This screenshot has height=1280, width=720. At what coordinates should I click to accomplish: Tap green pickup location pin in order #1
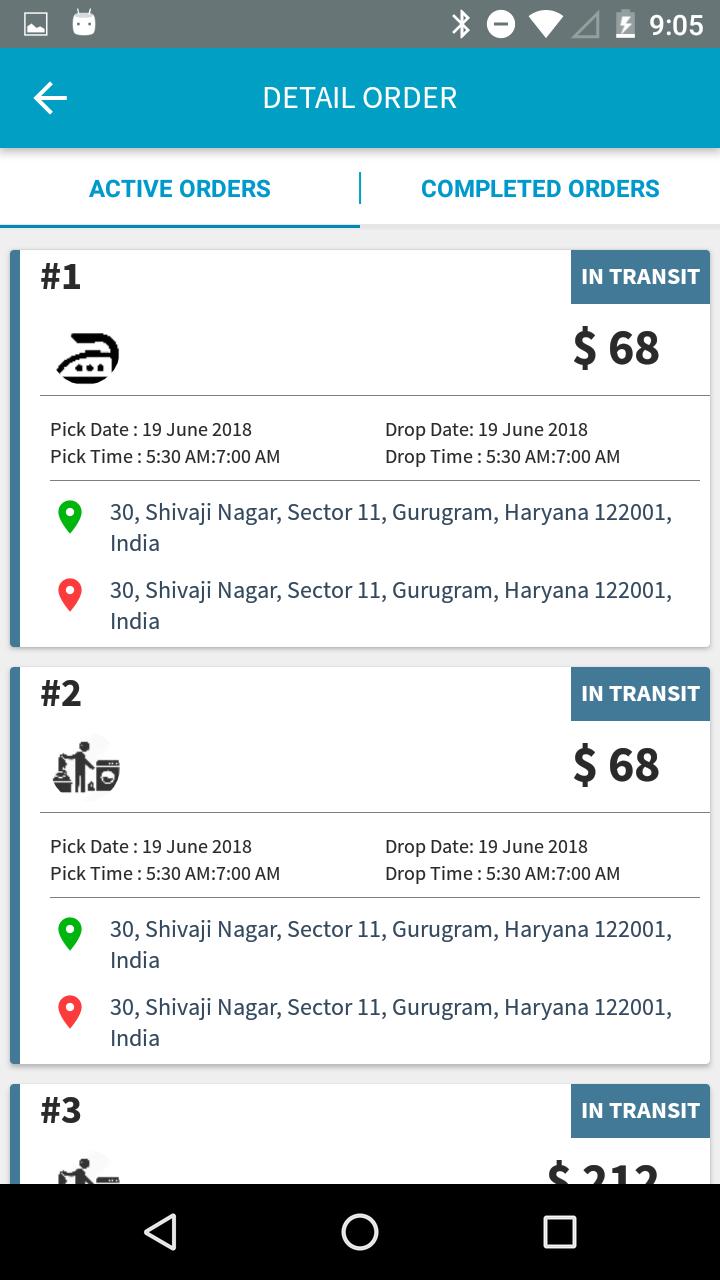[69, 517]
